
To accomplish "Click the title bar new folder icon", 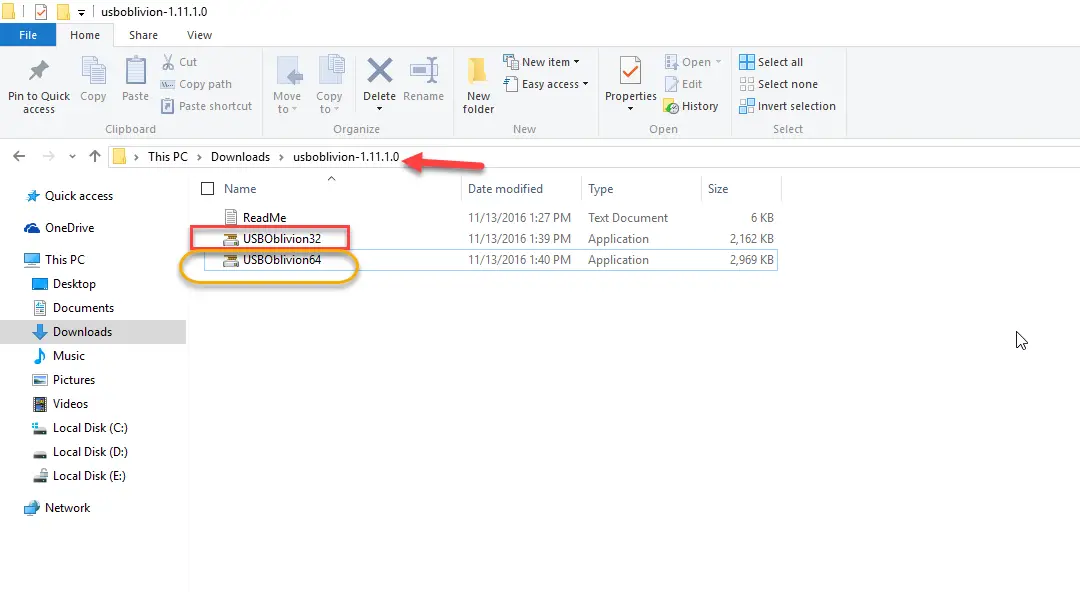I will tap(63, 12).
